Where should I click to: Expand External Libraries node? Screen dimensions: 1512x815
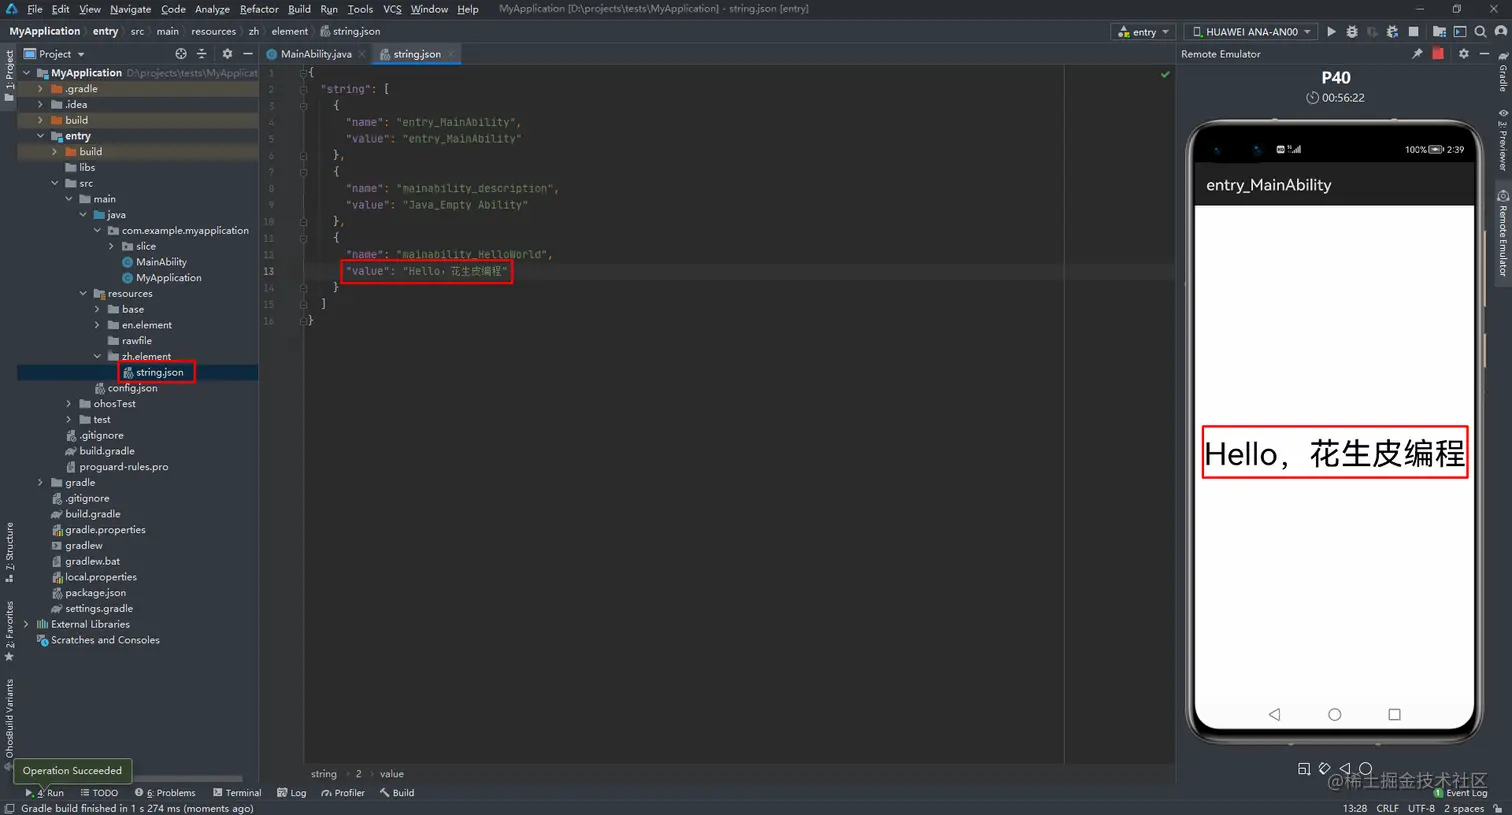(x=26, y=624)
